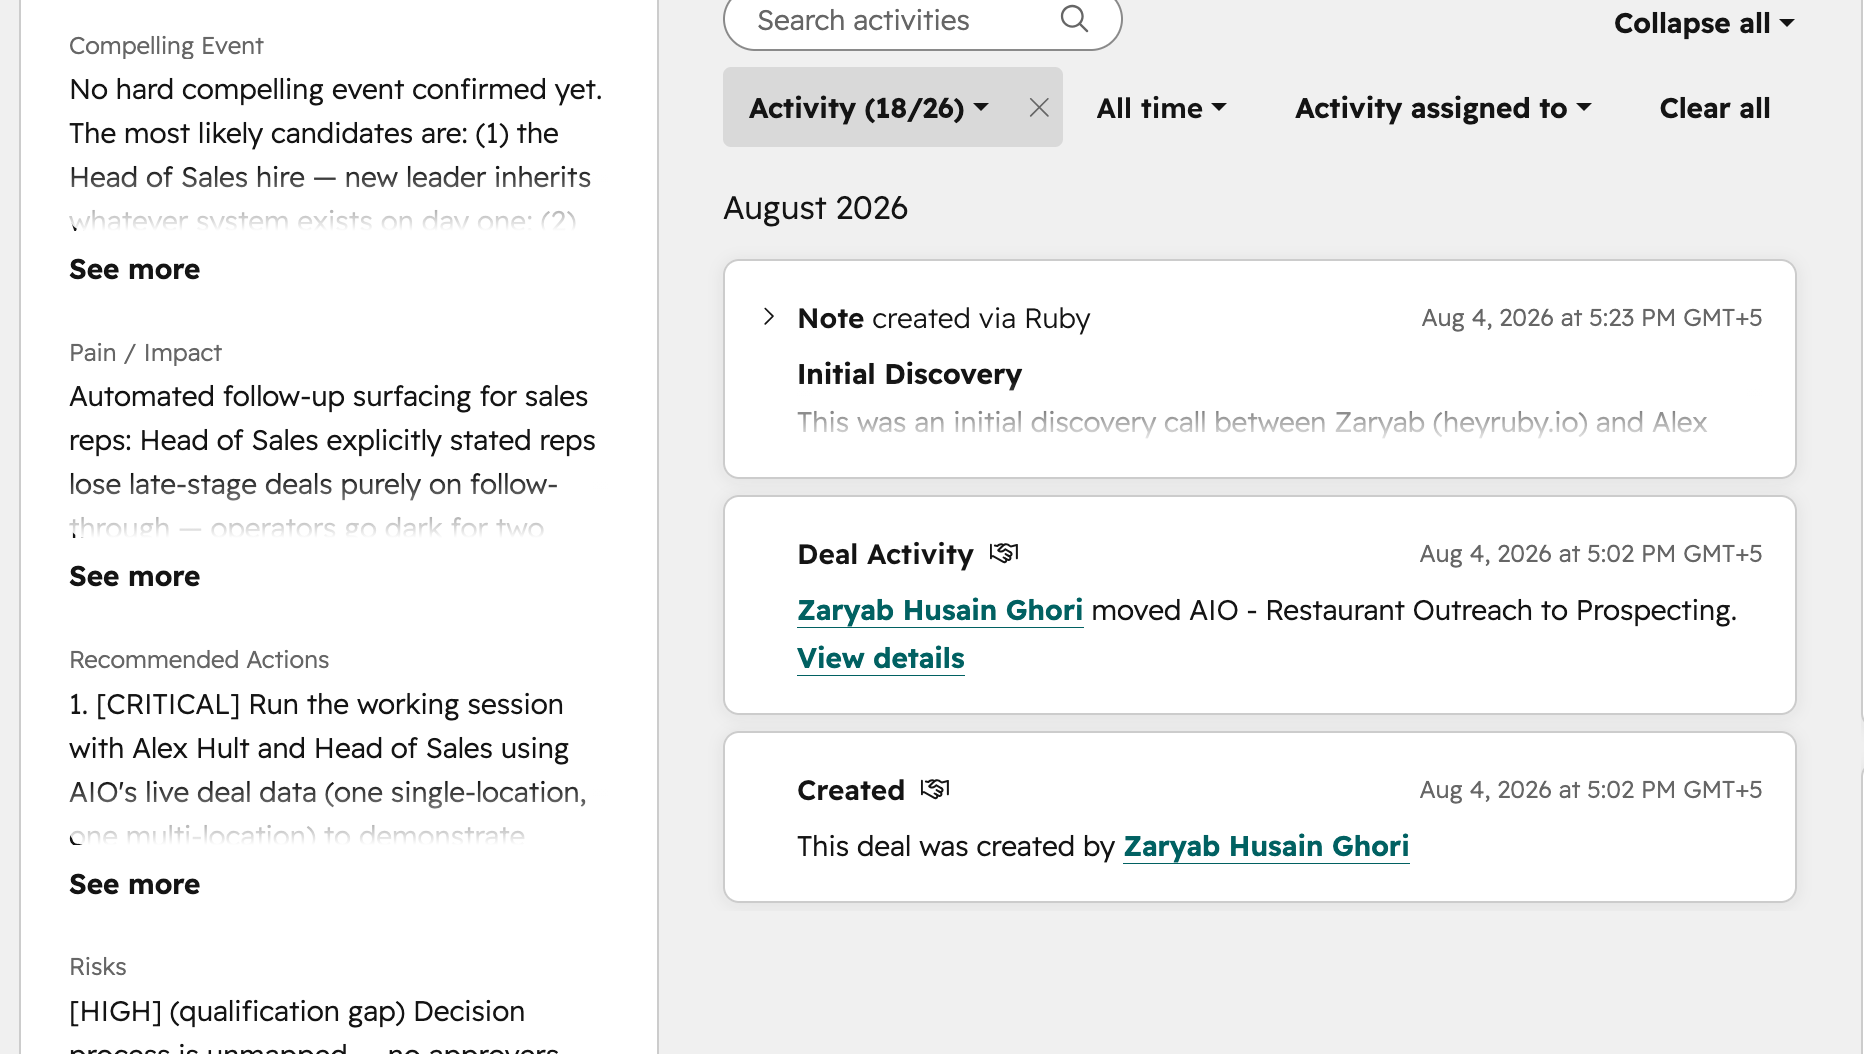Open the Collapse all dropdown

(x=1704, y=23)
